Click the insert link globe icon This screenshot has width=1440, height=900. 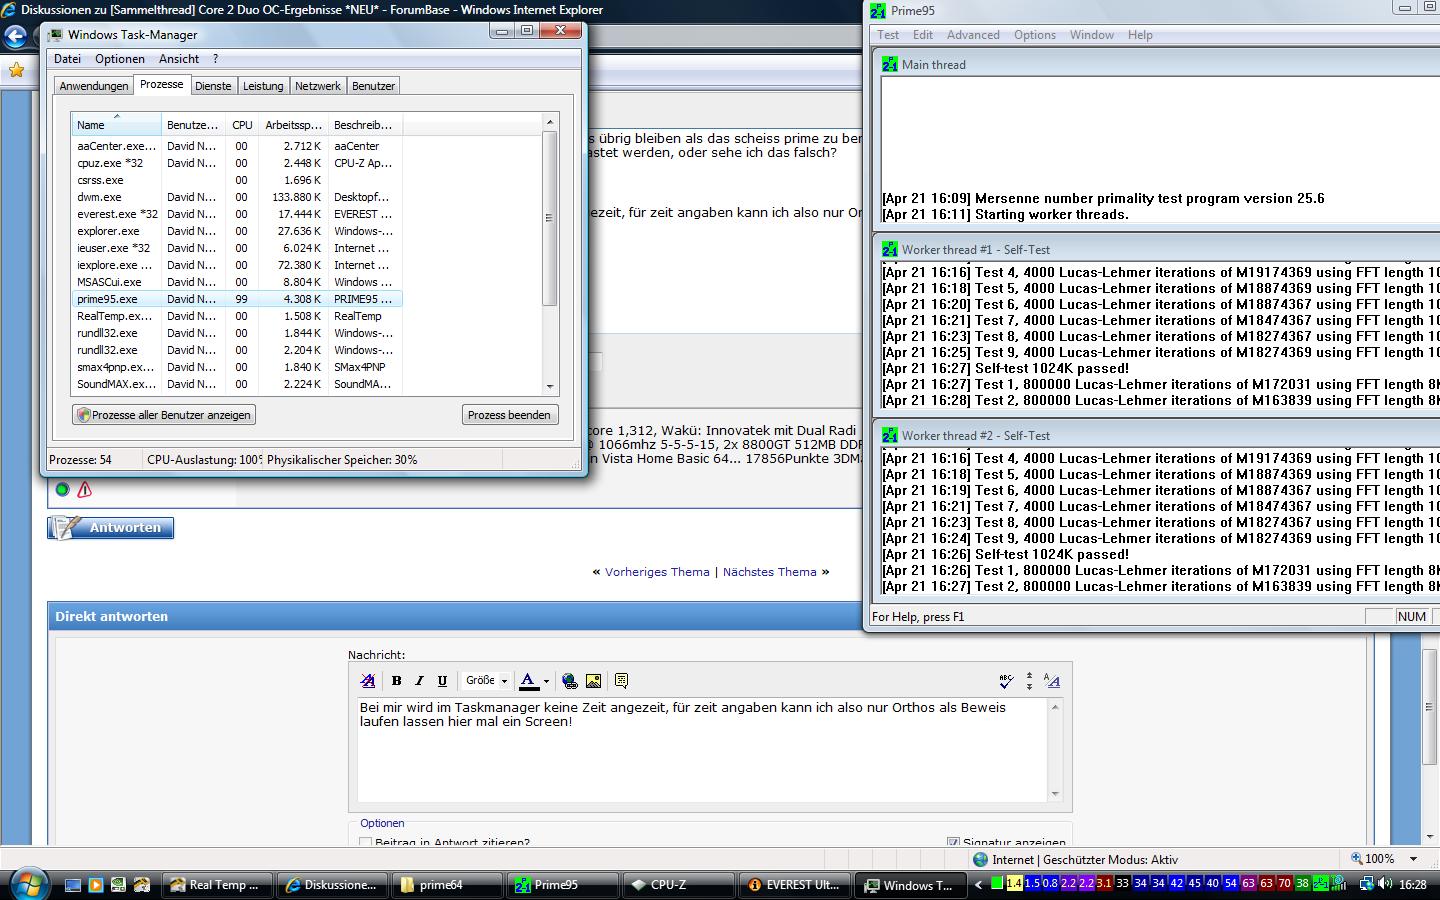pyautogui.click(x=570, y=681)
